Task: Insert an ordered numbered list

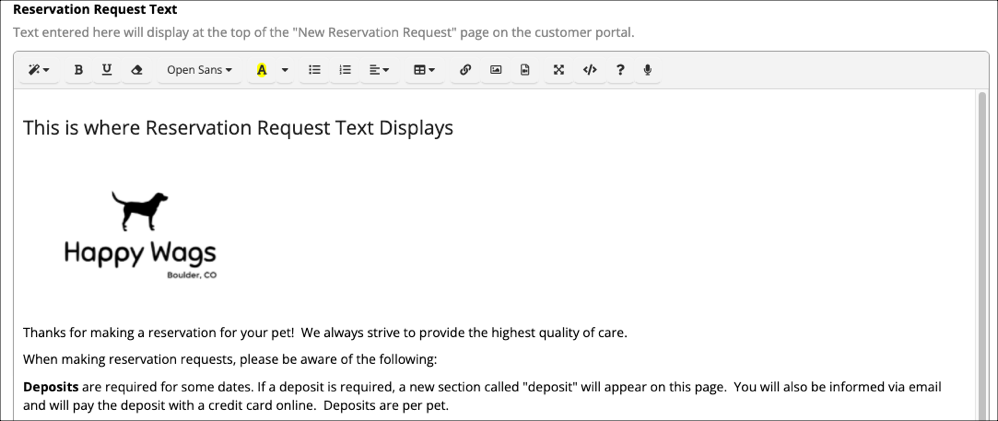Action: point(345,70)
